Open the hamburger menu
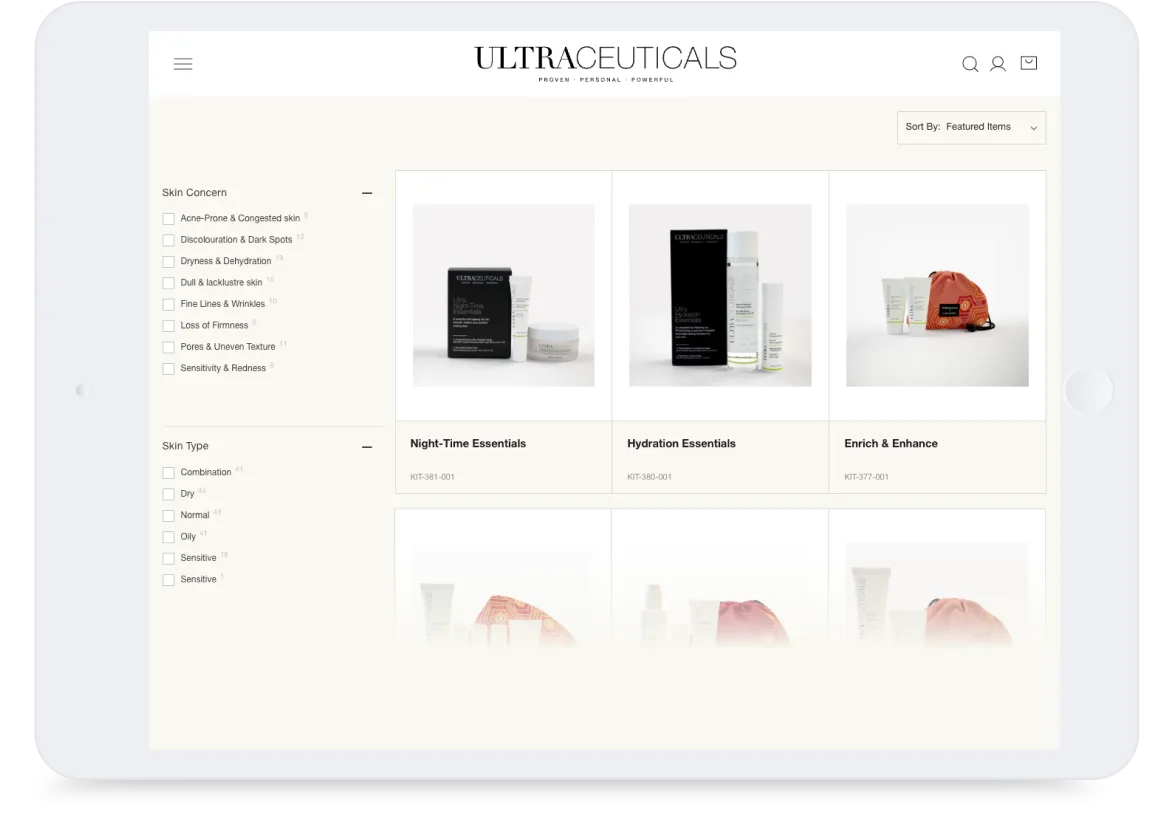 pos(183,64)
